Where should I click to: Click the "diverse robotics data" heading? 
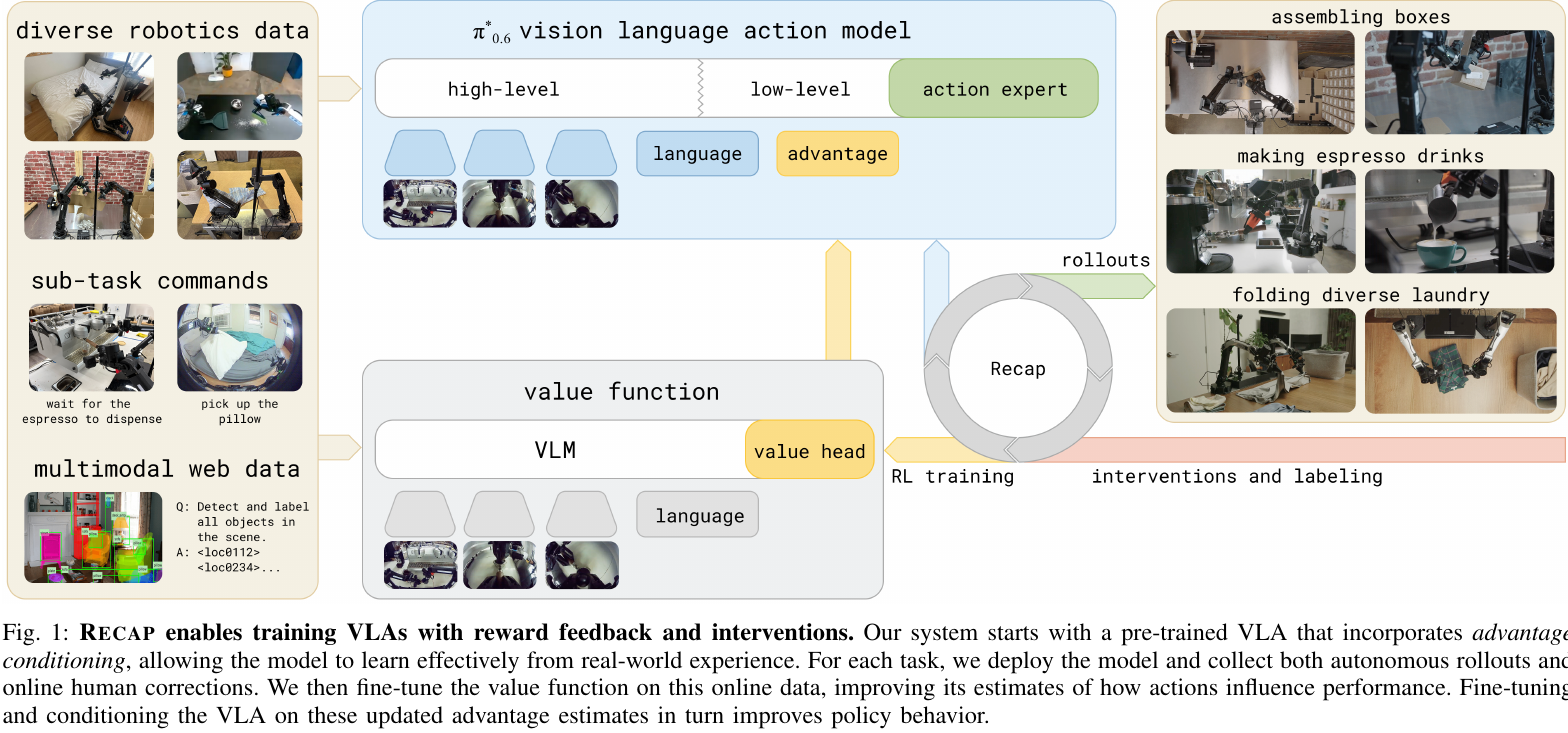pyautogui.click(x=163, y=31)
